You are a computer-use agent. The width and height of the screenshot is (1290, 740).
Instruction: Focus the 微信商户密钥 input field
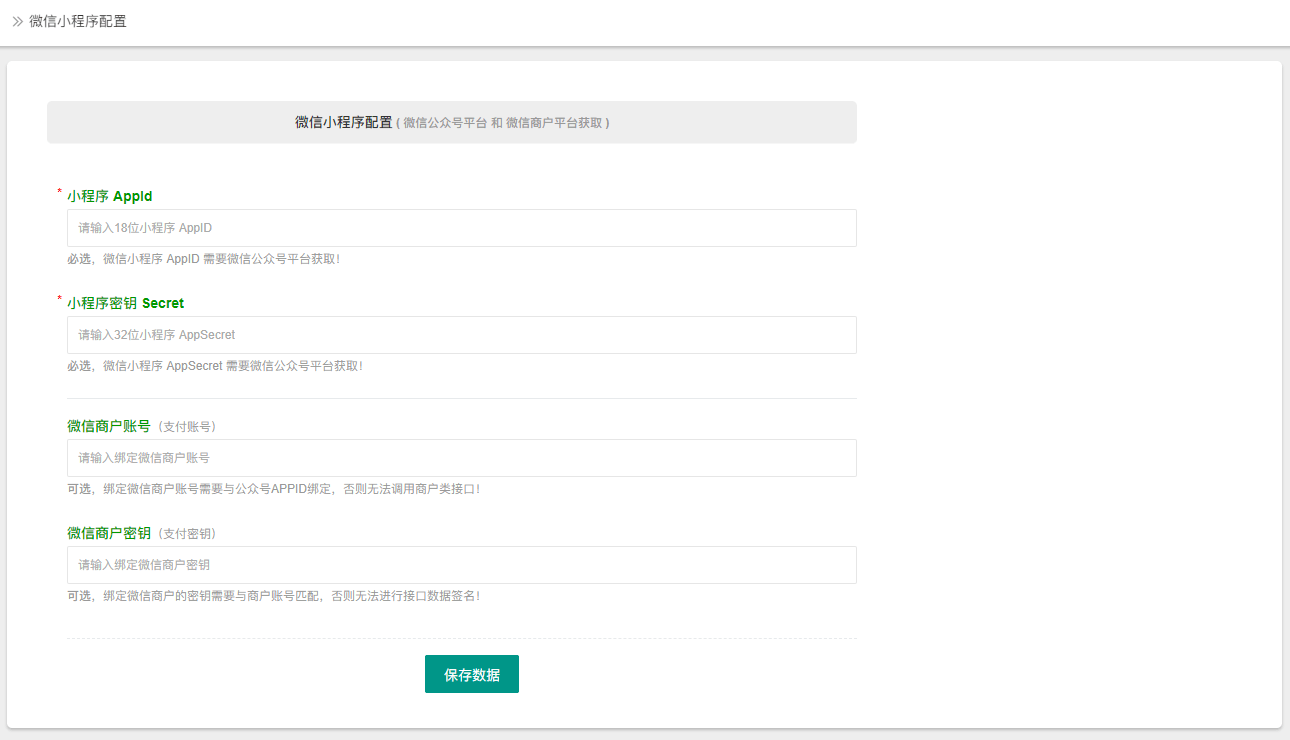[x=462, y=565]
